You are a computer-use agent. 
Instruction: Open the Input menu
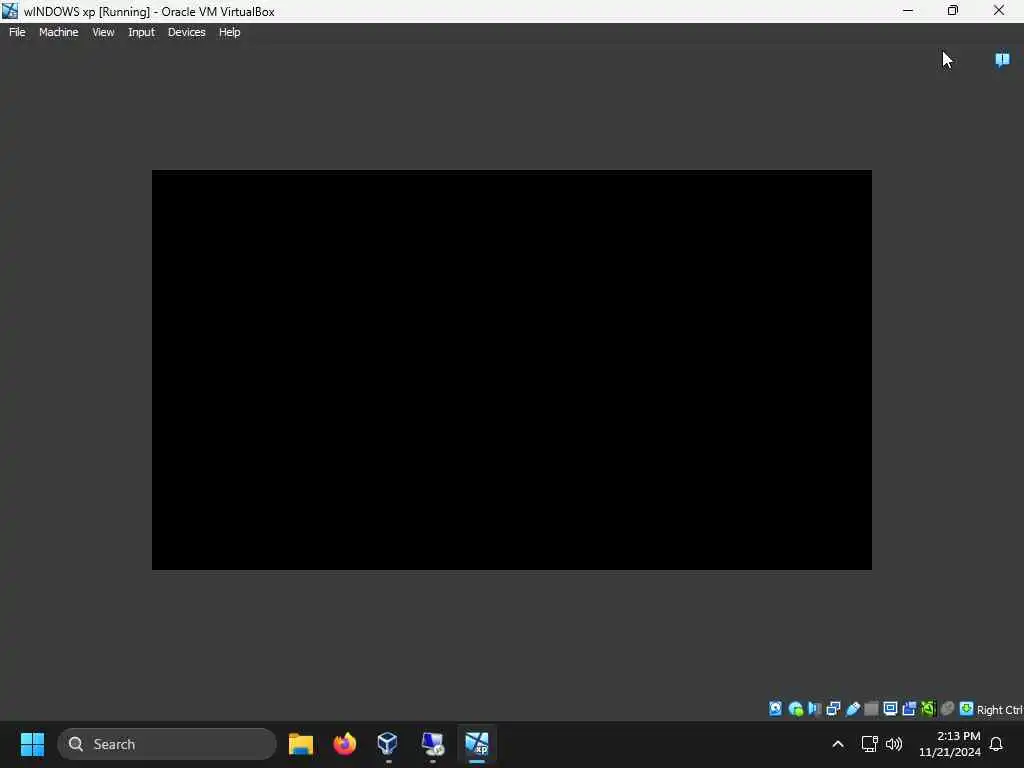(141, 32)
